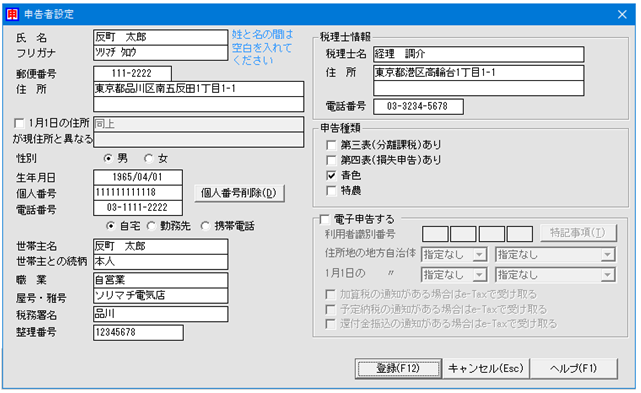Choose 携帯電話 phone type
Viewport: 641px width, 393px height.
pyautogui.click(x=205, y=226)
